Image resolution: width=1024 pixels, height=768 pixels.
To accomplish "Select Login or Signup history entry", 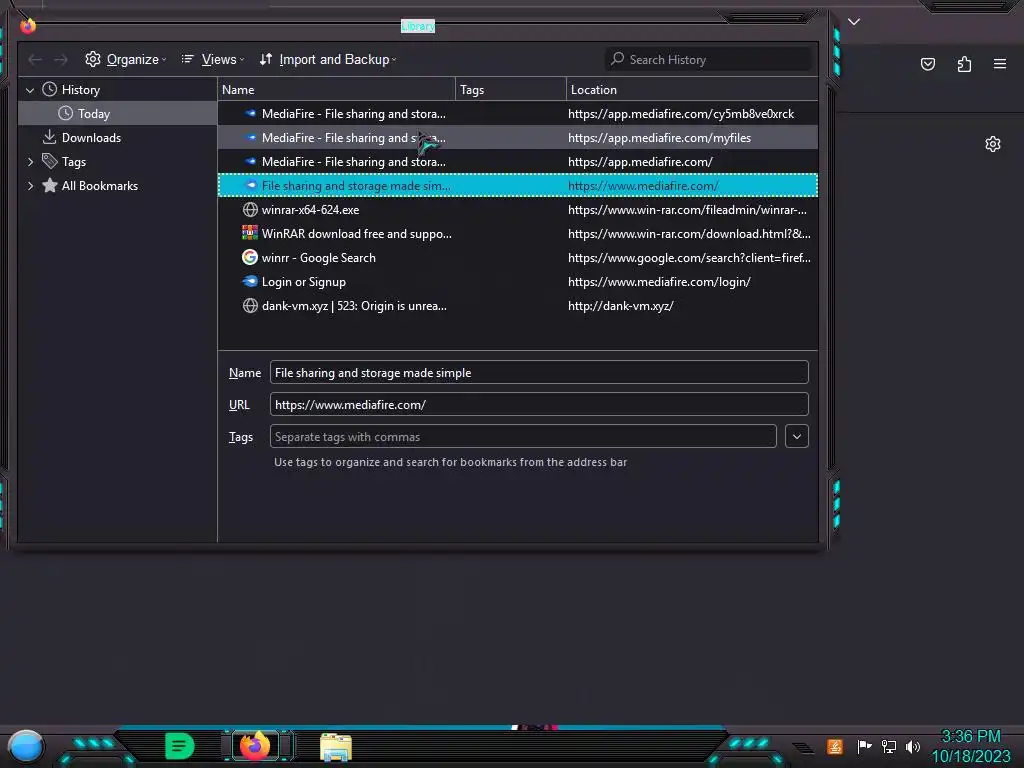I will 518,282.
